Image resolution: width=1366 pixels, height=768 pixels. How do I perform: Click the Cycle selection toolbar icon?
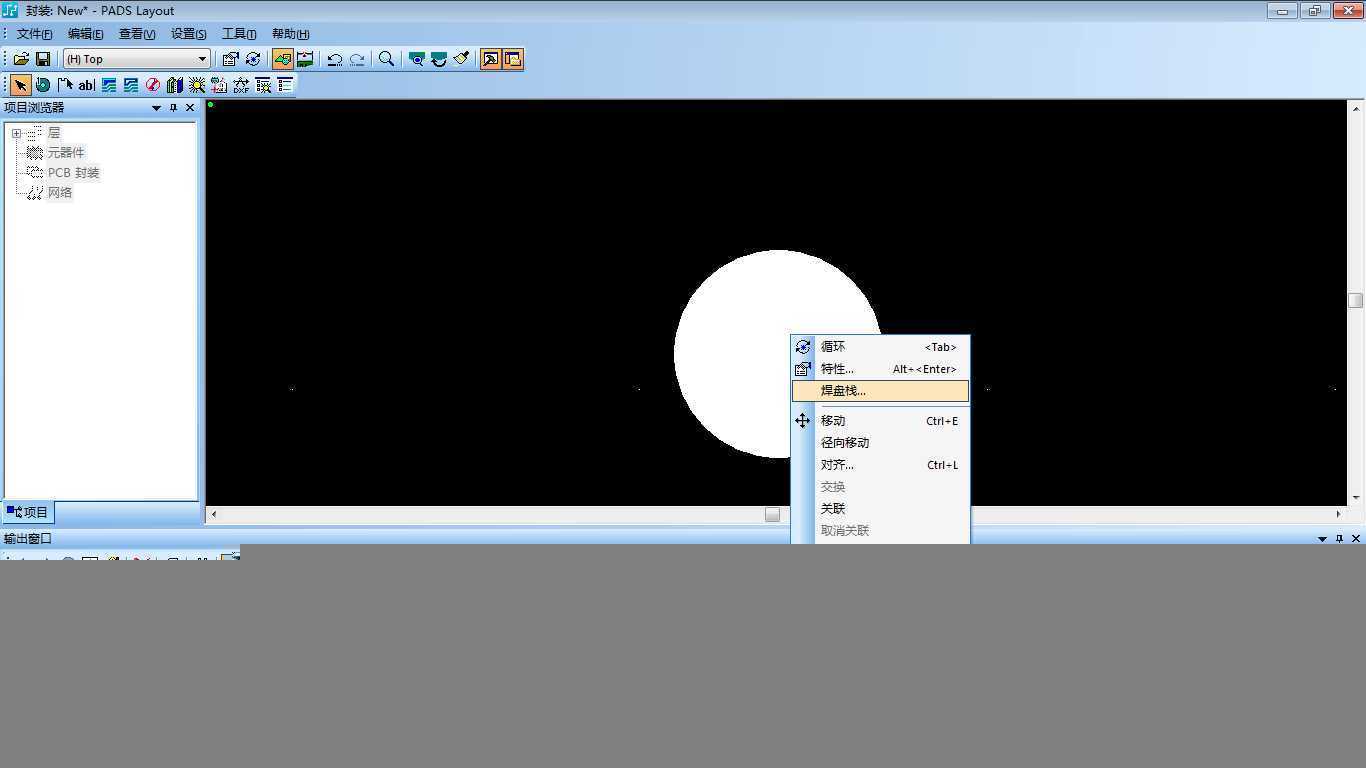click(252, 59)
